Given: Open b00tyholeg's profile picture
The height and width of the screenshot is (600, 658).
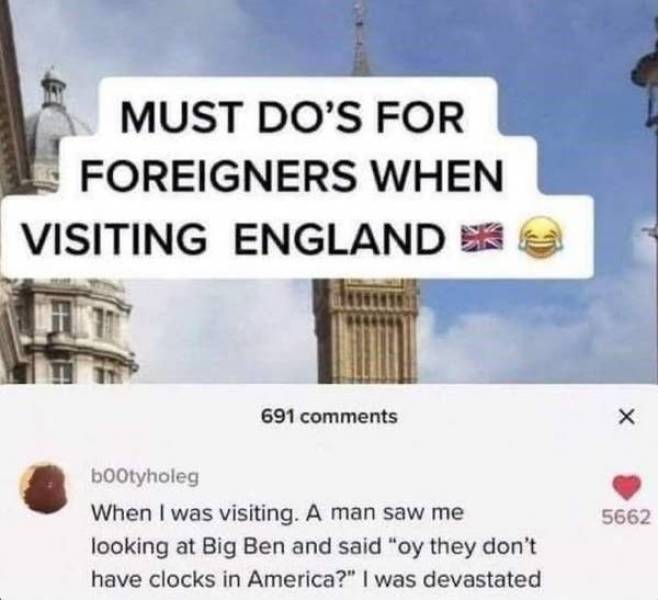Looking at the screenshot, I should [x=45, y=488].
